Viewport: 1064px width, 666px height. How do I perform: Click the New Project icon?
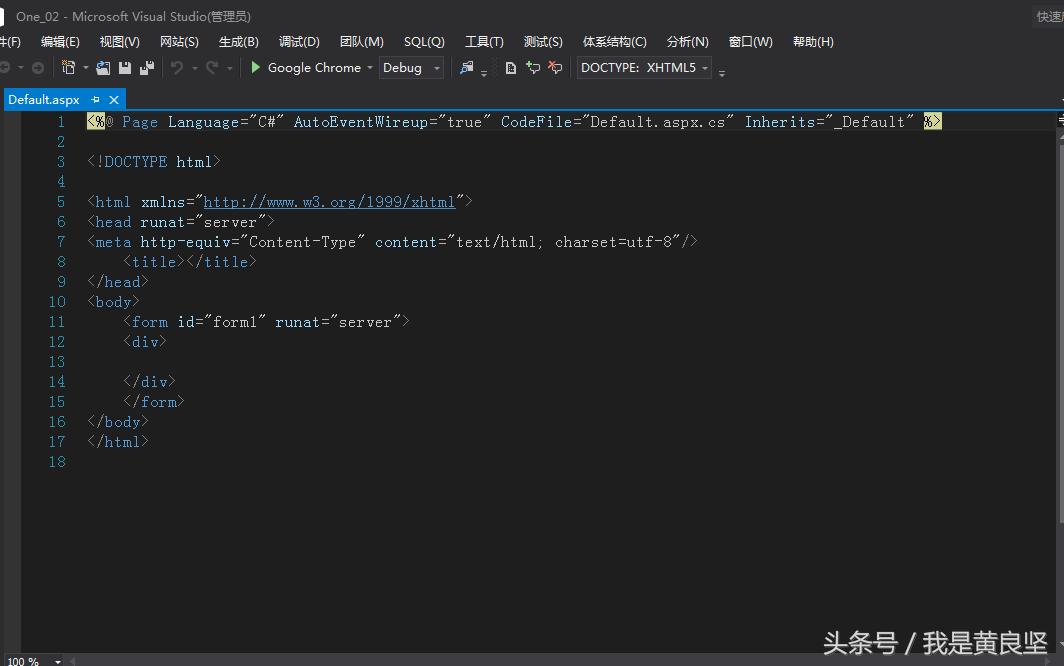click(x=68, y=67)
